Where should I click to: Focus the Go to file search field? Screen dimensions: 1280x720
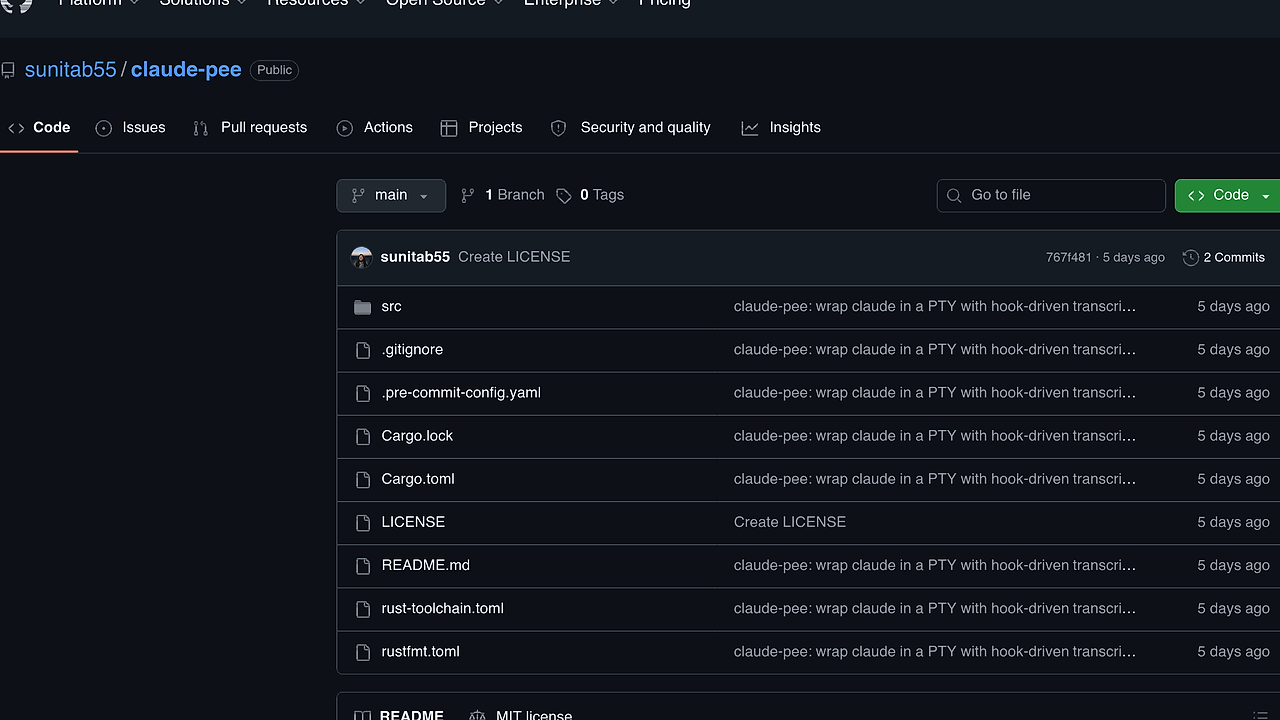[x=1051, y=195]
